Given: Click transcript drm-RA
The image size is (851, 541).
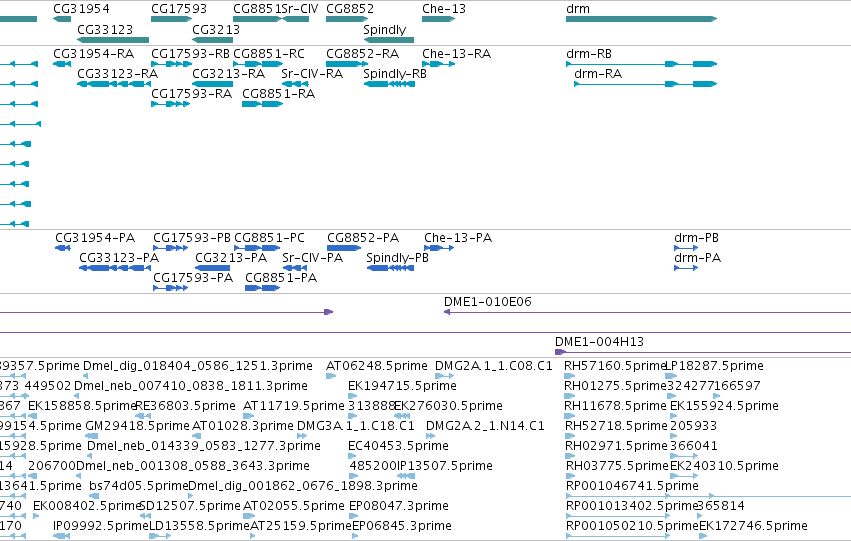Looking at the screenshot, I should [646, 84].
